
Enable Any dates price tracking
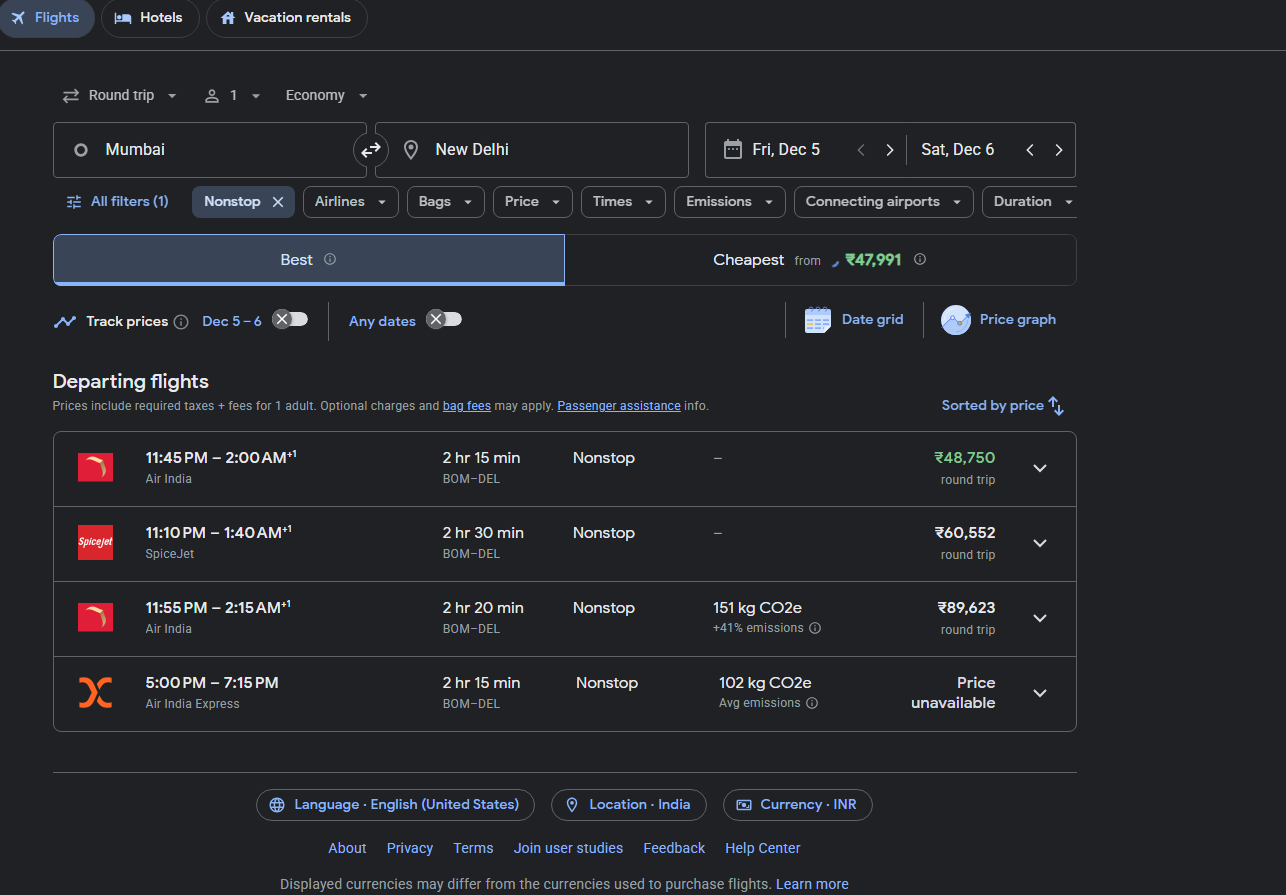[x=444, y=320]
